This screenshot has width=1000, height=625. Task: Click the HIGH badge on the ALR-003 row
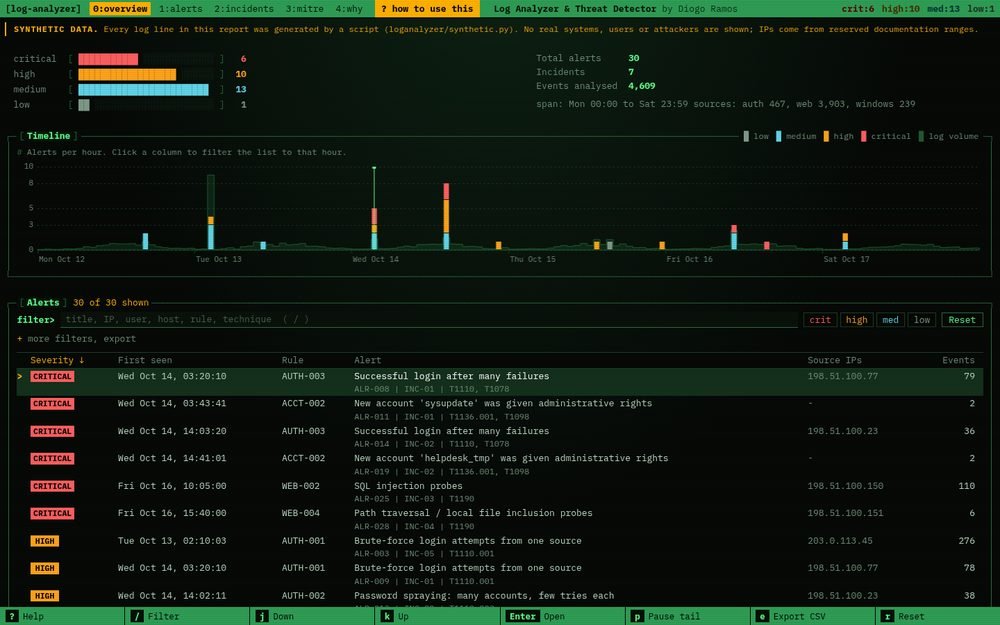pyautogui.click(x=45, y=541)
